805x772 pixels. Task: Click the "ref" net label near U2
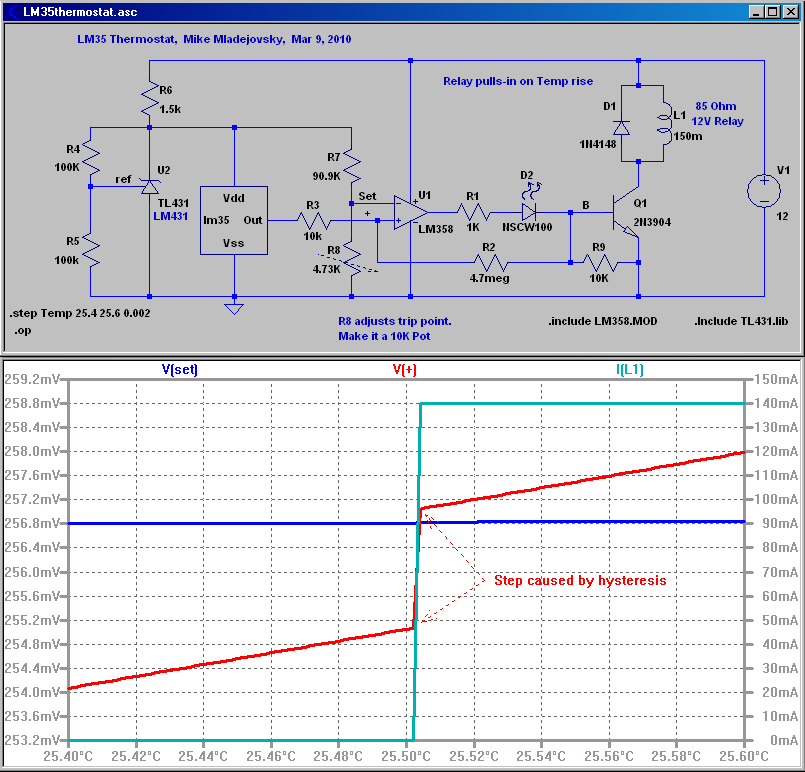pyautogui.click(x=123, y=179)
